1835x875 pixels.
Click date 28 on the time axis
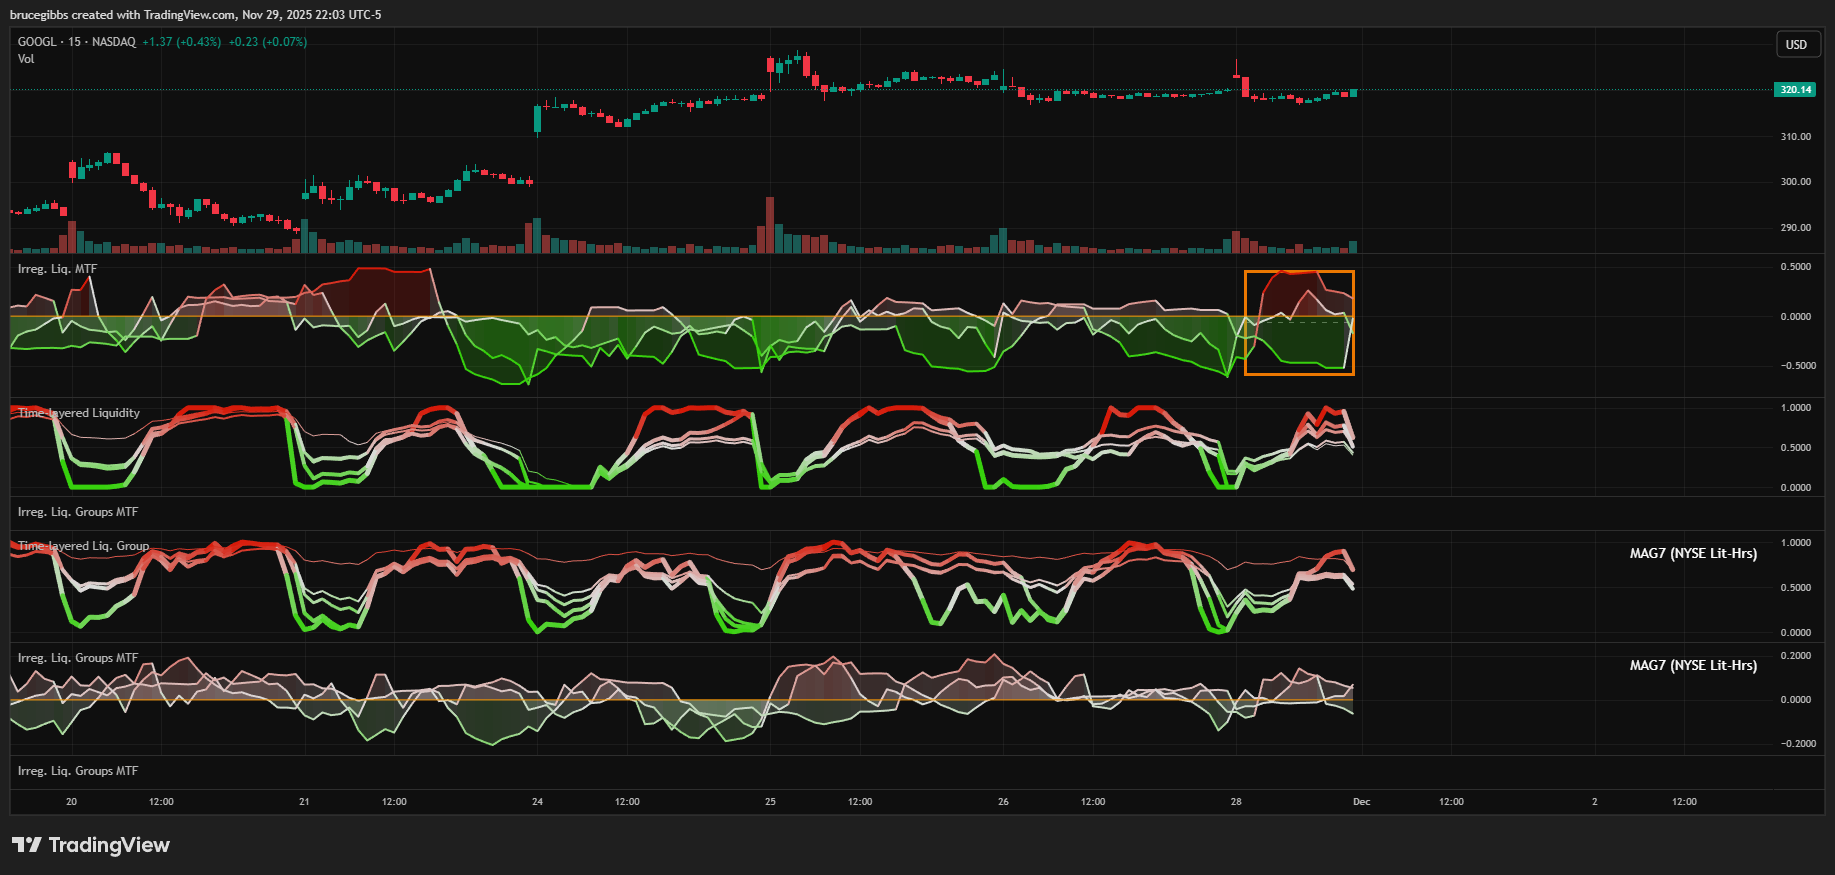point(1236,802)
